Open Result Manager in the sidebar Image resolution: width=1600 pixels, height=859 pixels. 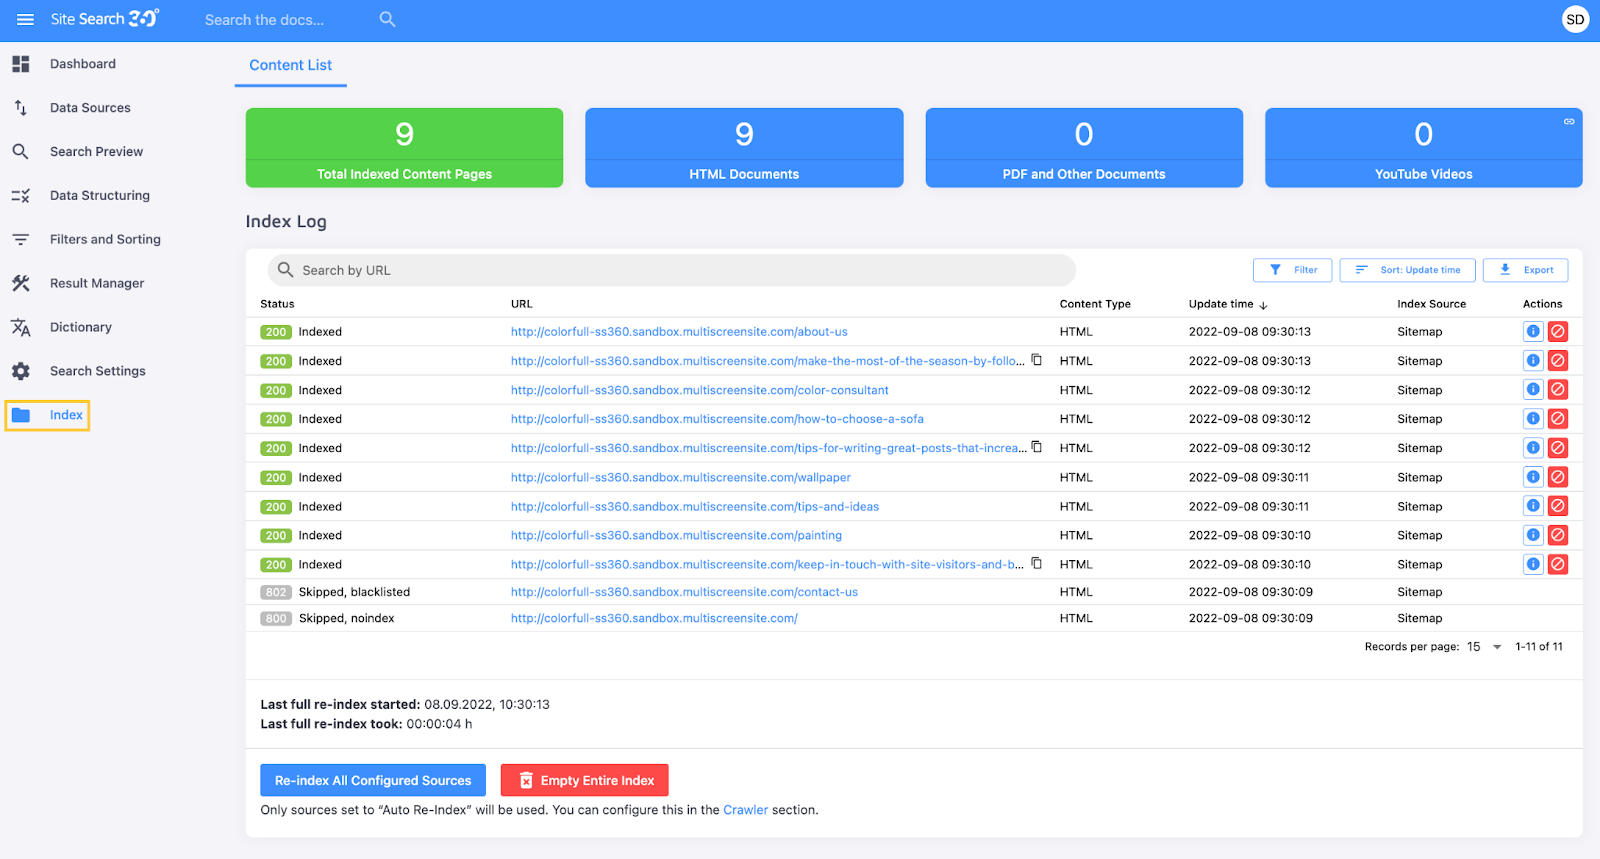pyautogui.click(x=97, y=283)
